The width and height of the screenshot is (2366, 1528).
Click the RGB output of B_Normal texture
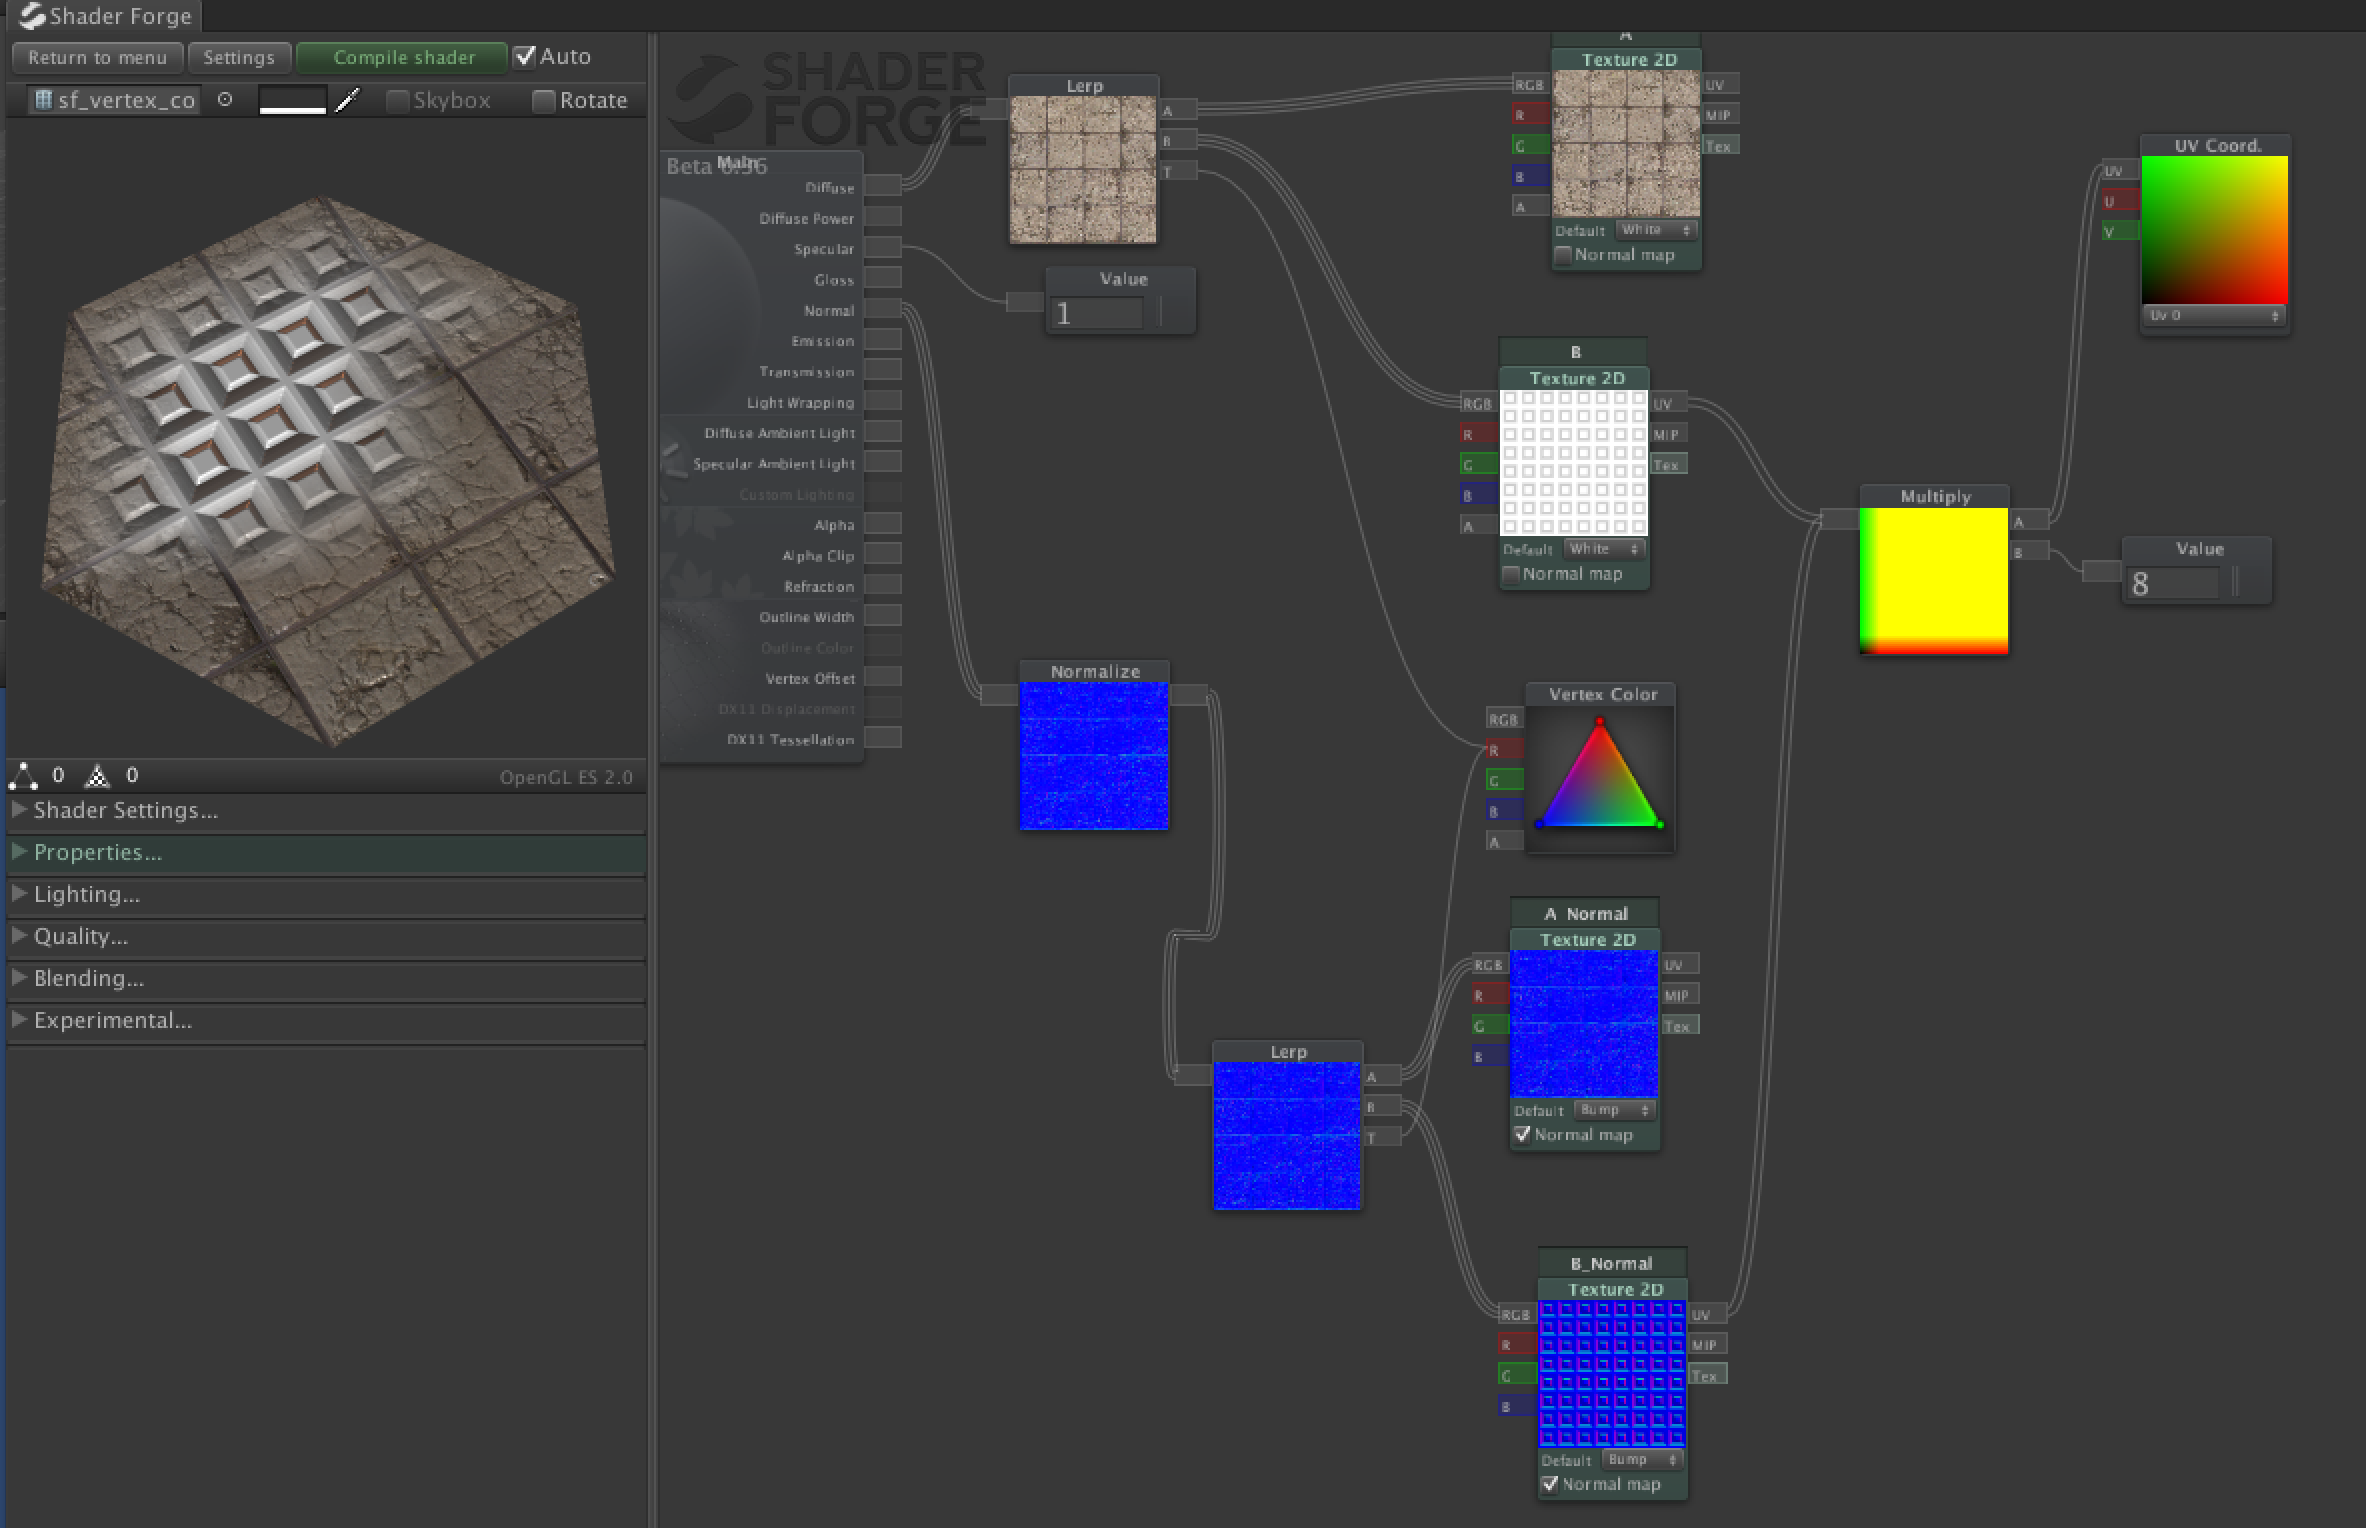pos(1517,1314)
